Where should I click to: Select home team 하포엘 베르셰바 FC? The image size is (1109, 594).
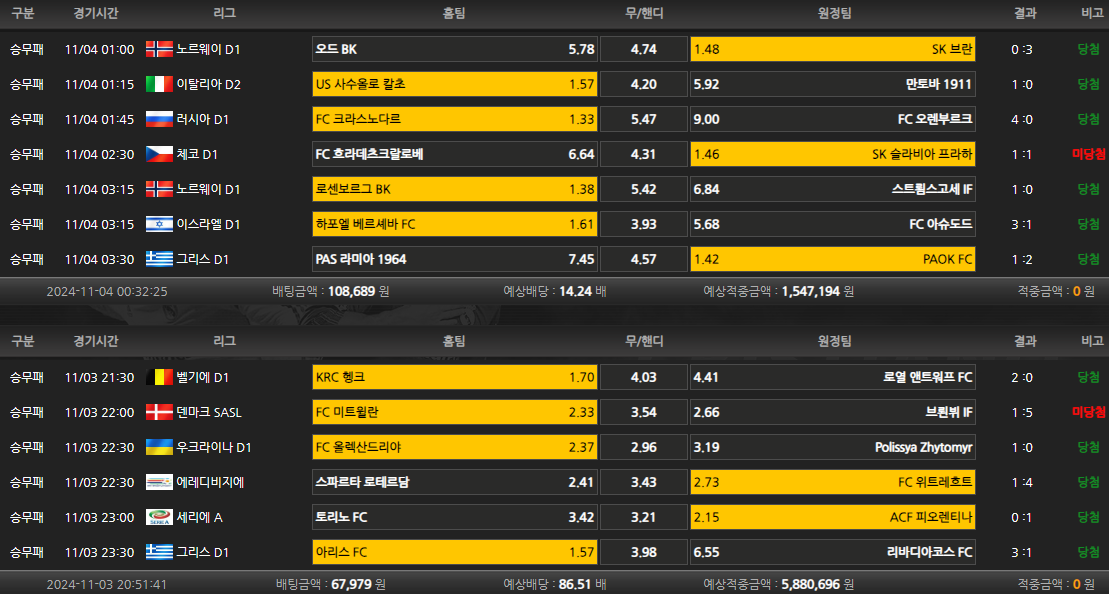coord(455,224)
